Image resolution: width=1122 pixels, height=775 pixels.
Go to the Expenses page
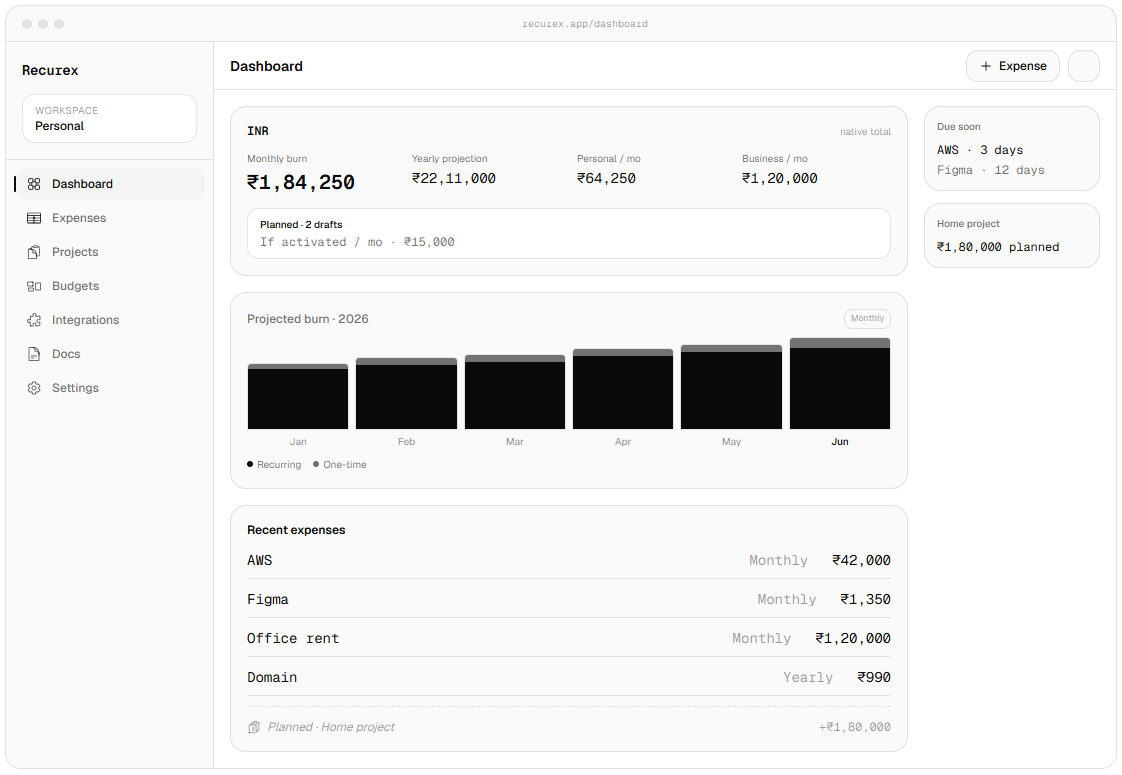pyautogui.click(x=109, y=218)
